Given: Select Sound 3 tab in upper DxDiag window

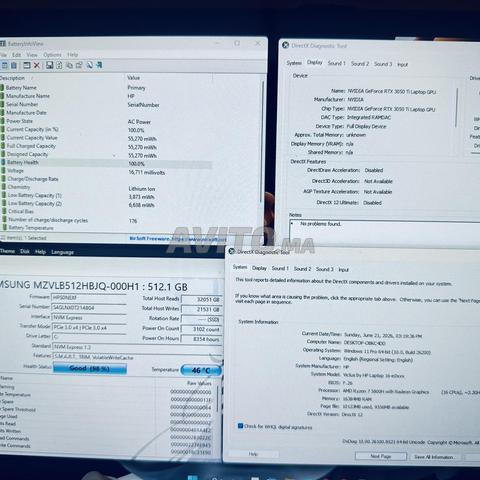Looking at the screenshot, I should [x=383, y=64].
